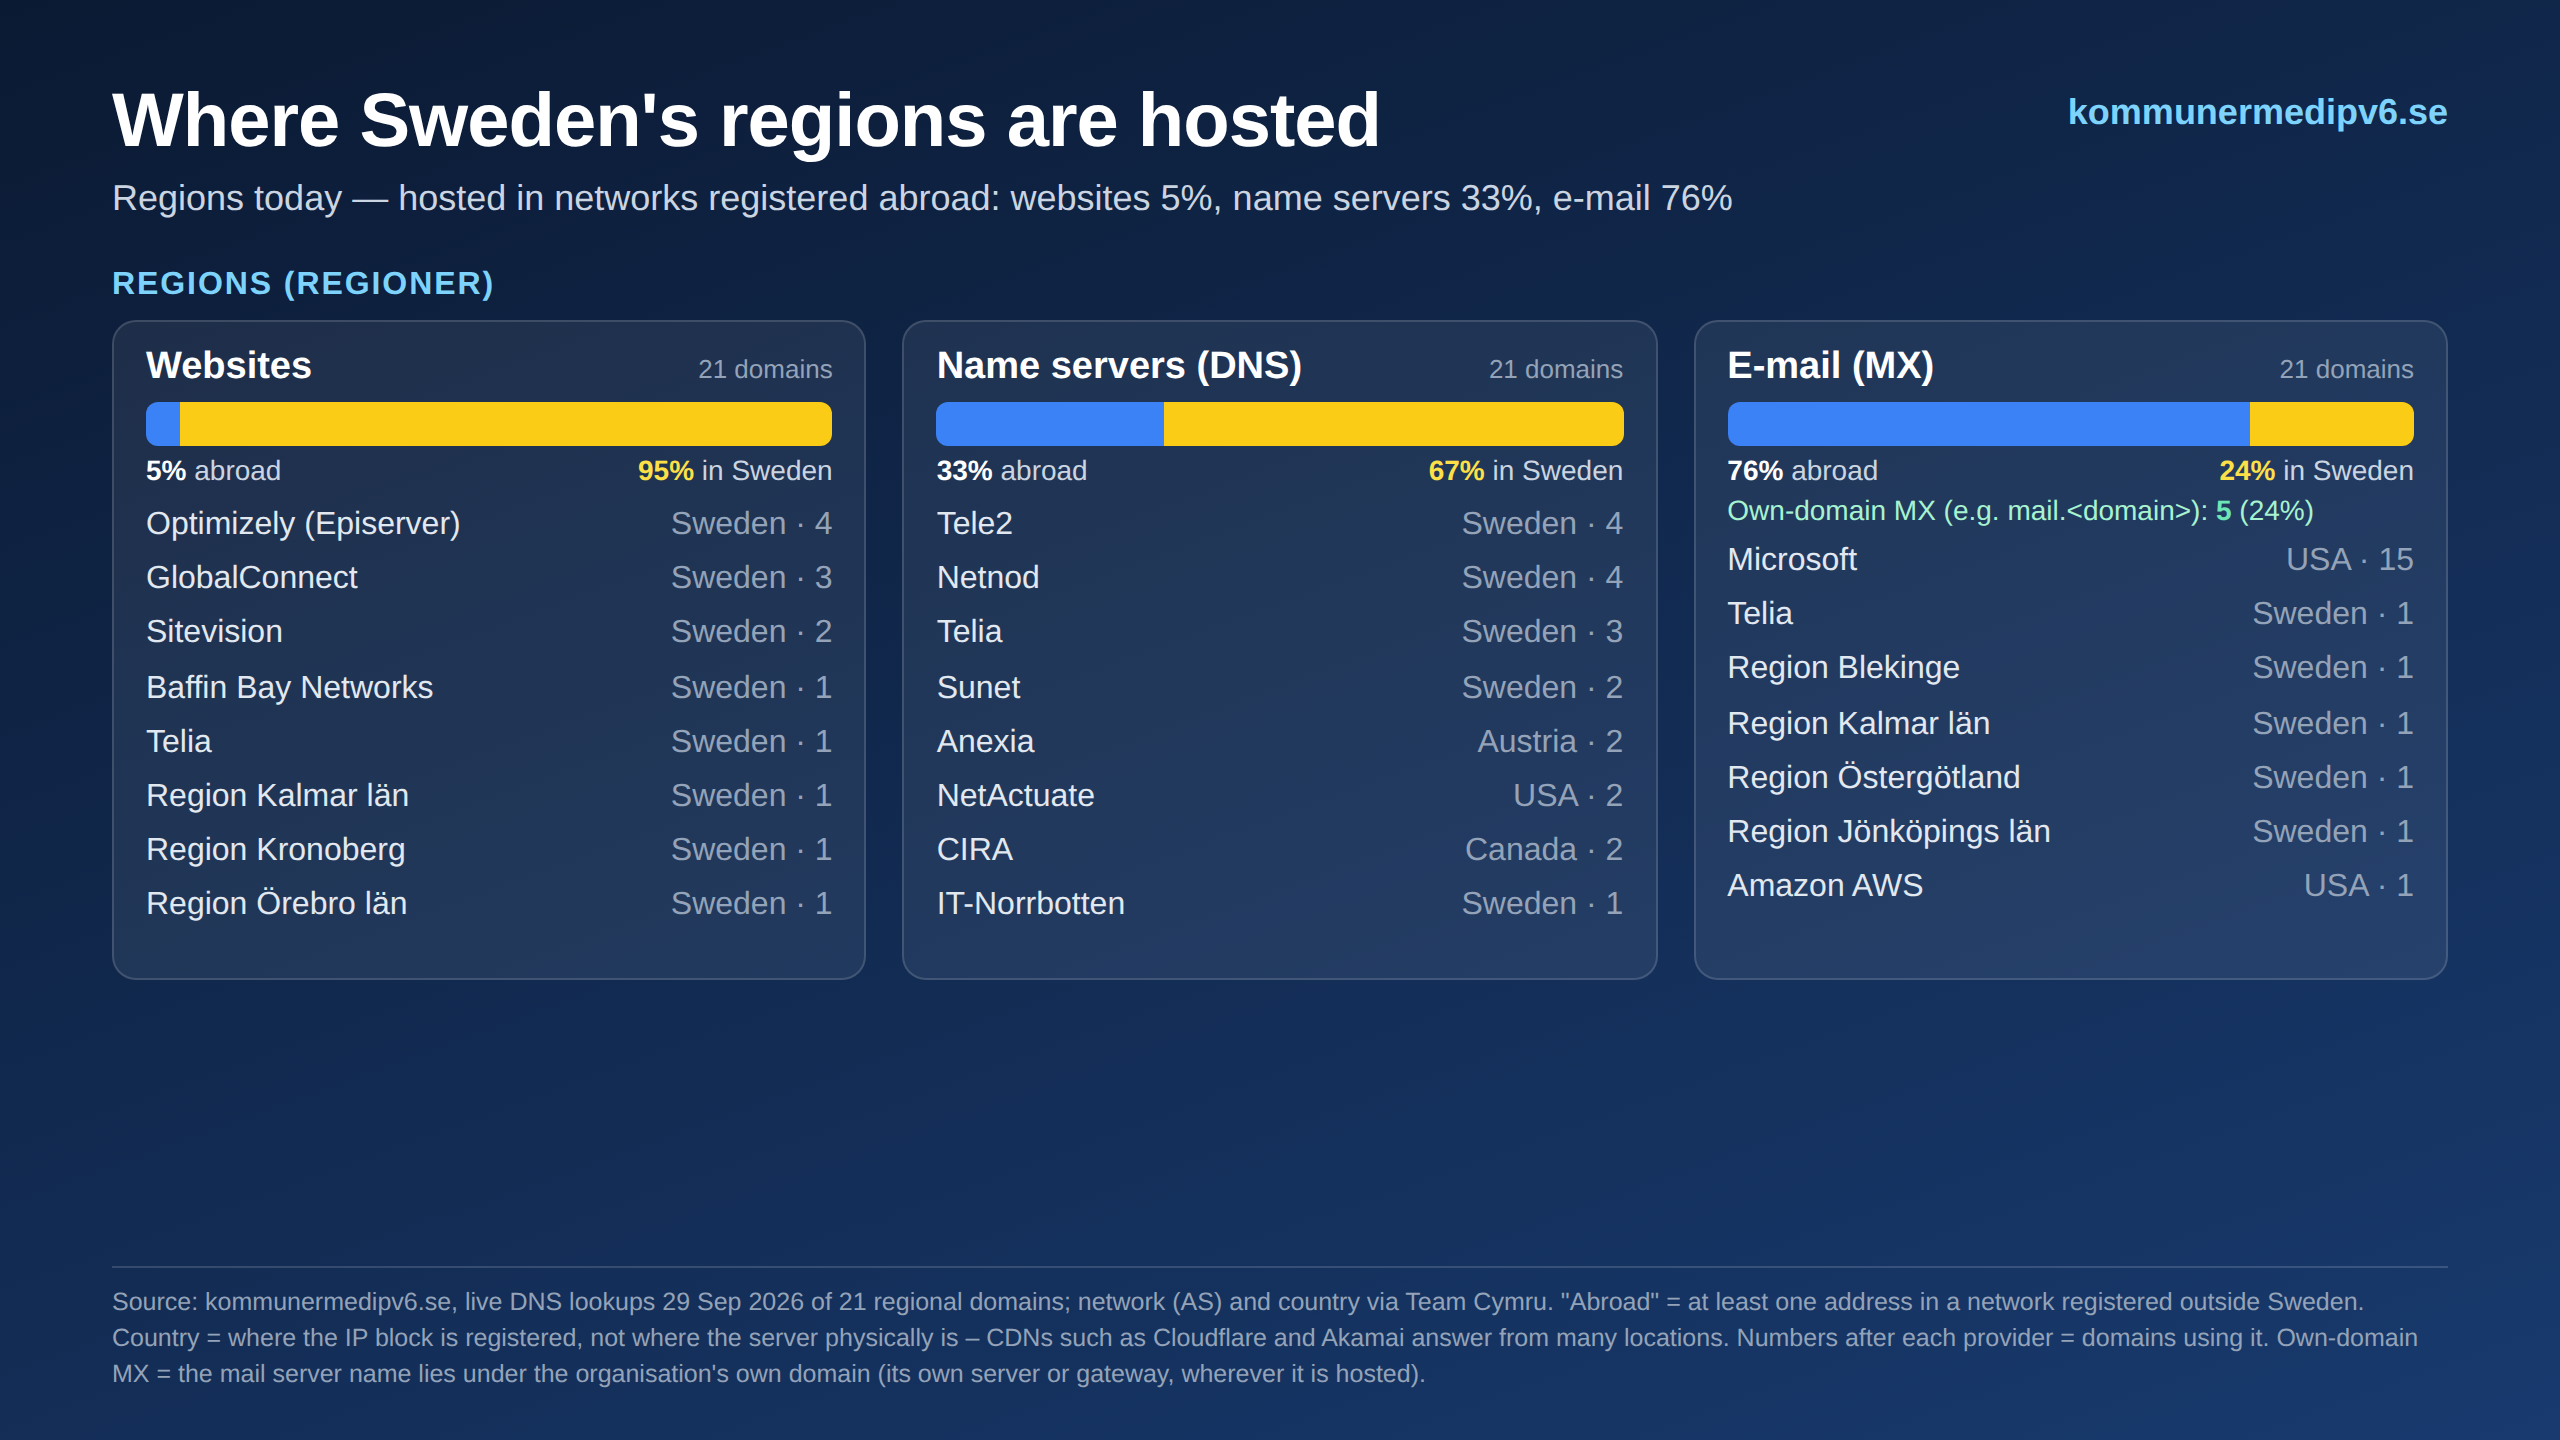Click the '67% in Sweden' label
2560x1440 pixels.
coord(1526,471)
